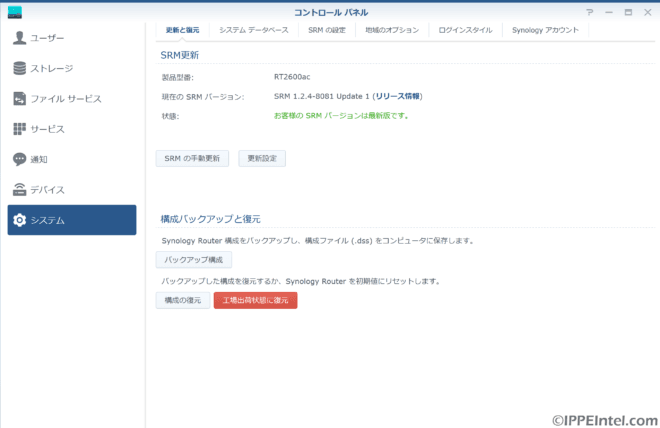This screenshot has width=660, height=428.
Task: Click the user silhouette icon in sidebar
Action: (19, 38)
